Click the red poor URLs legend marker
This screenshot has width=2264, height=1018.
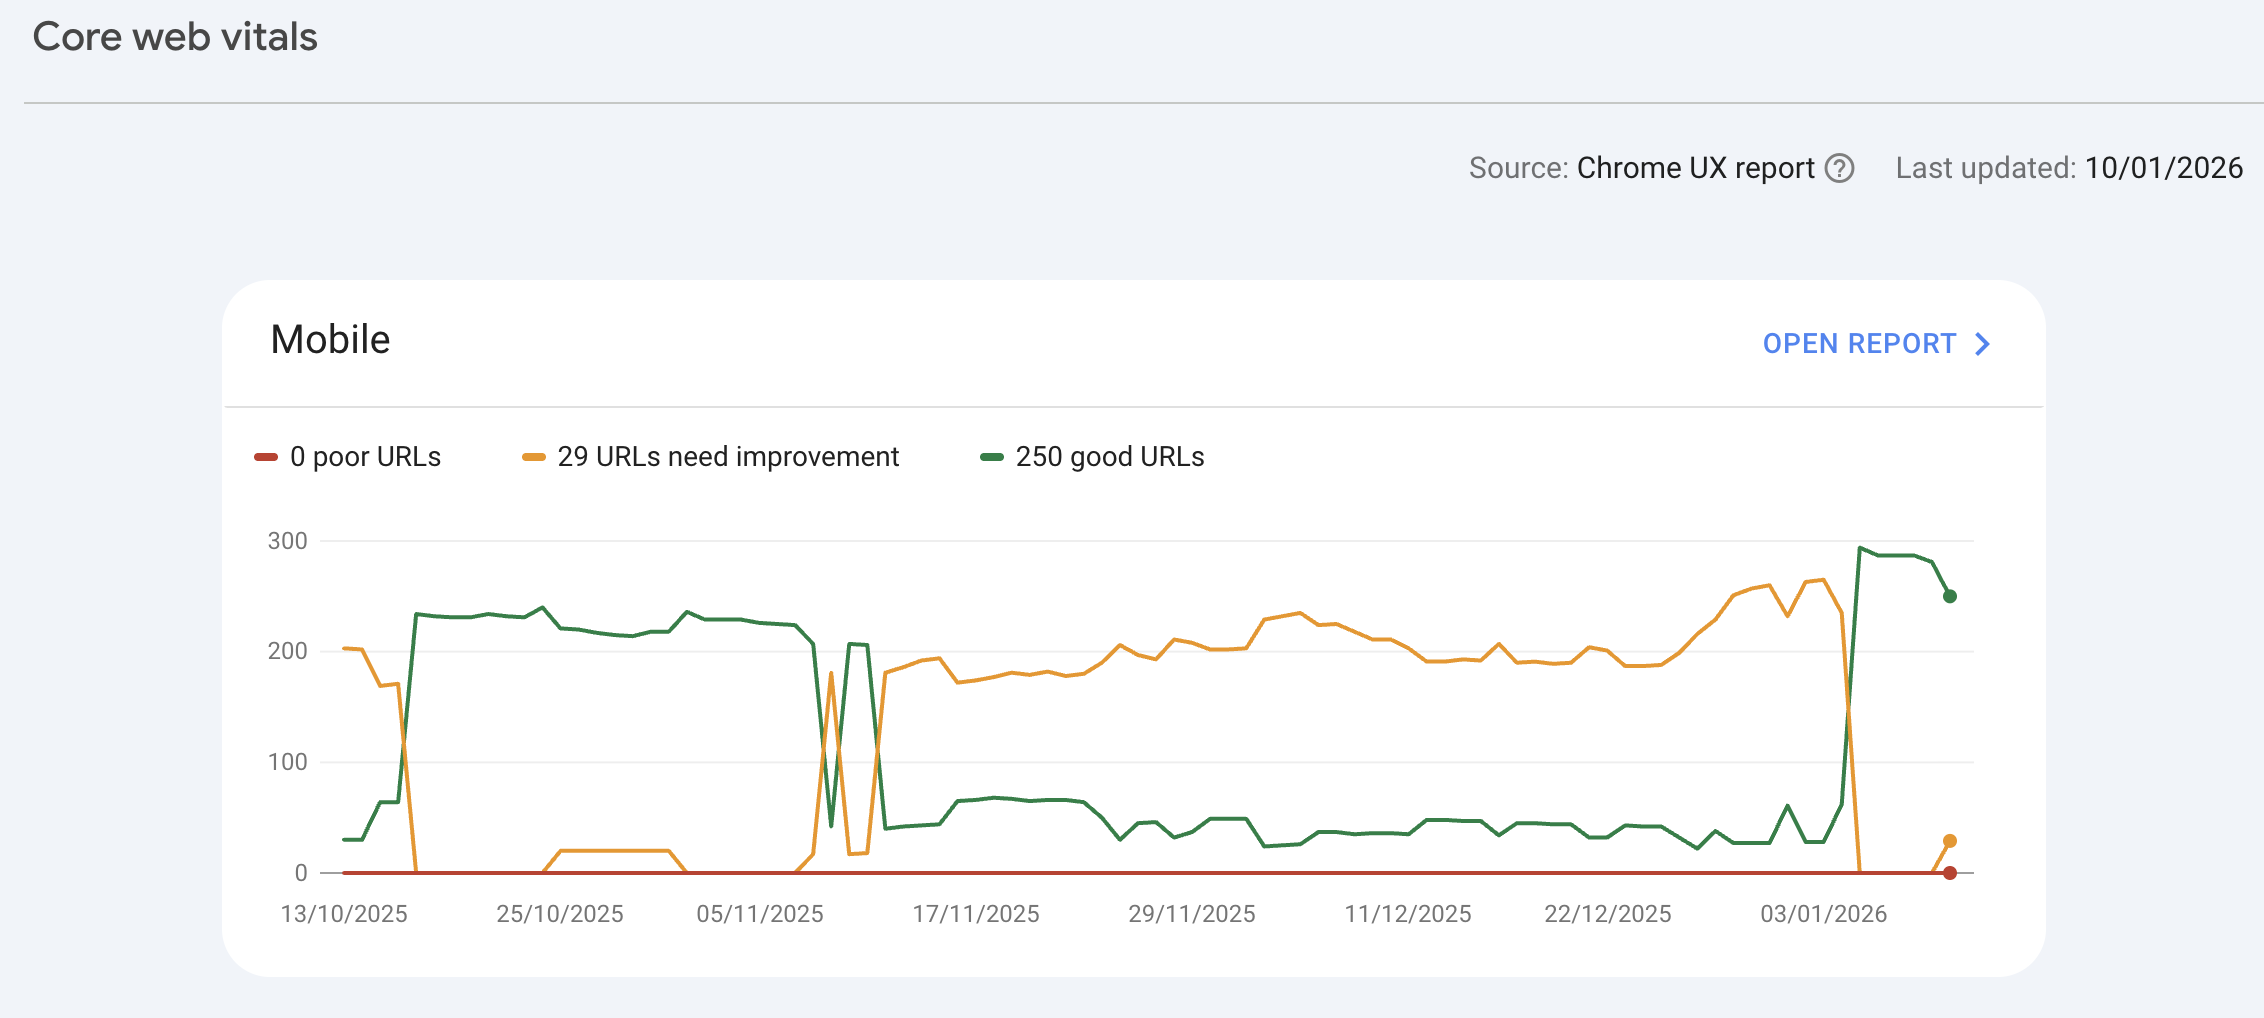[265, 456]
